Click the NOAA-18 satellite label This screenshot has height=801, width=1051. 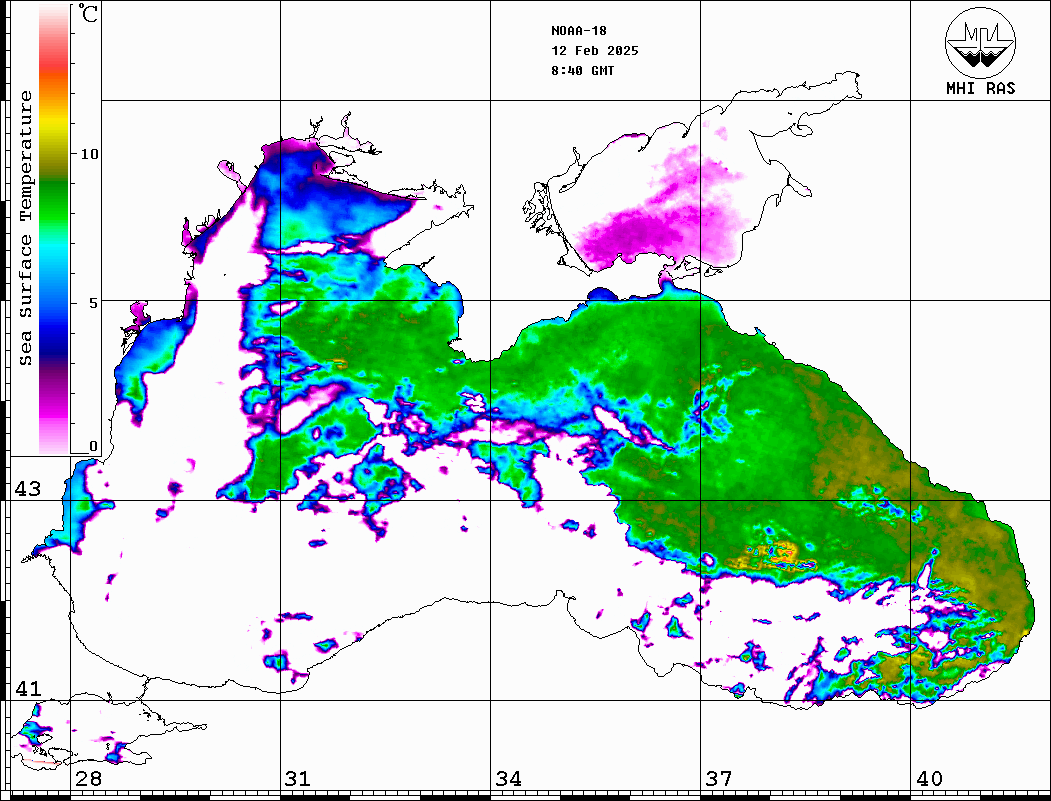click(x=579, y=31)
